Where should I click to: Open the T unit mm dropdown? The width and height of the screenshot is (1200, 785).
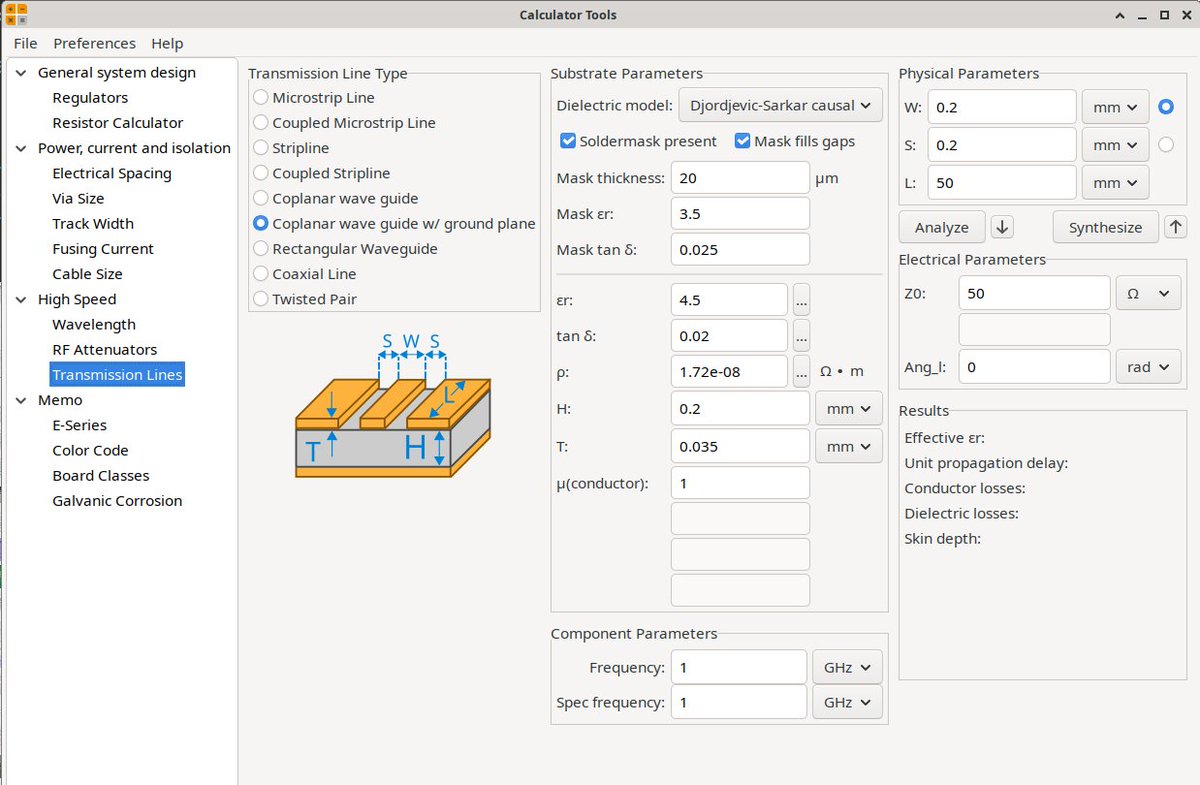pyautogui.click(x=849, y=446)
